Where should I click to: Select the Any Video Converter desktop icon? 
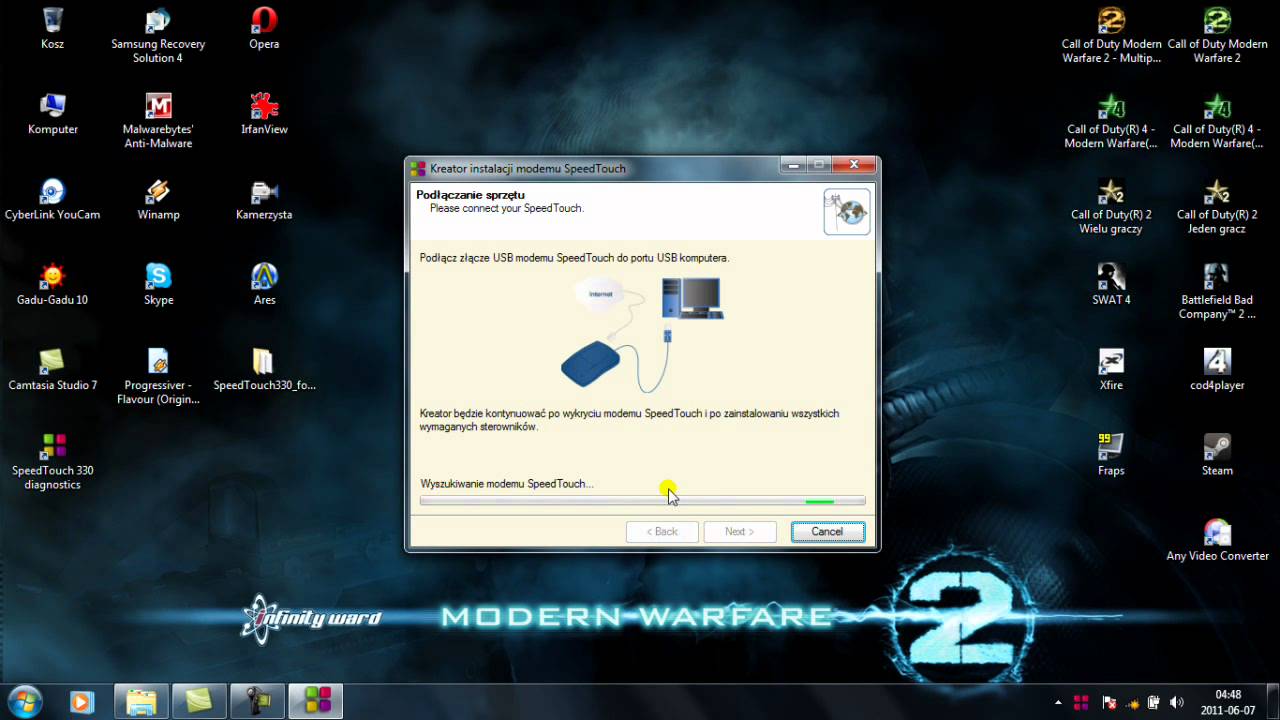tap(1217, 538)
